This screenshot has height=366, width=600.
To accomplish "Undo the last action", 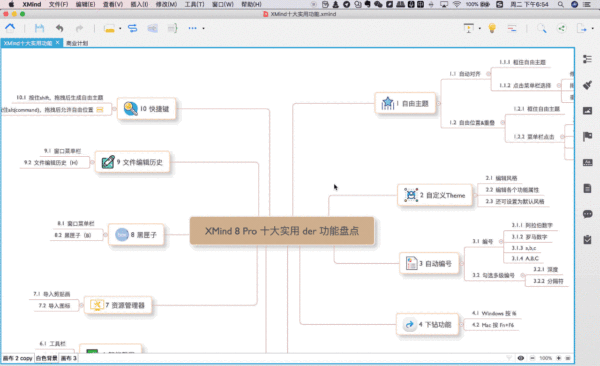I will pyautogui.click(x=59, y=28).
